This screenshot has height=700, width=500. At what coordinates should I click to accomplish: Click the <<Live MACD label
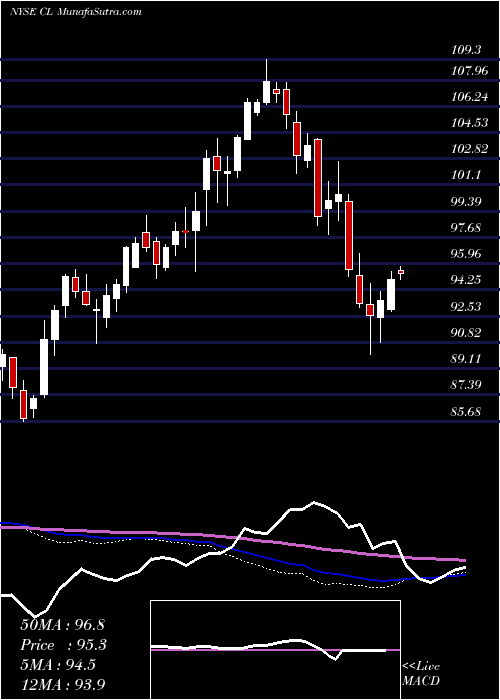pos(421,674)
